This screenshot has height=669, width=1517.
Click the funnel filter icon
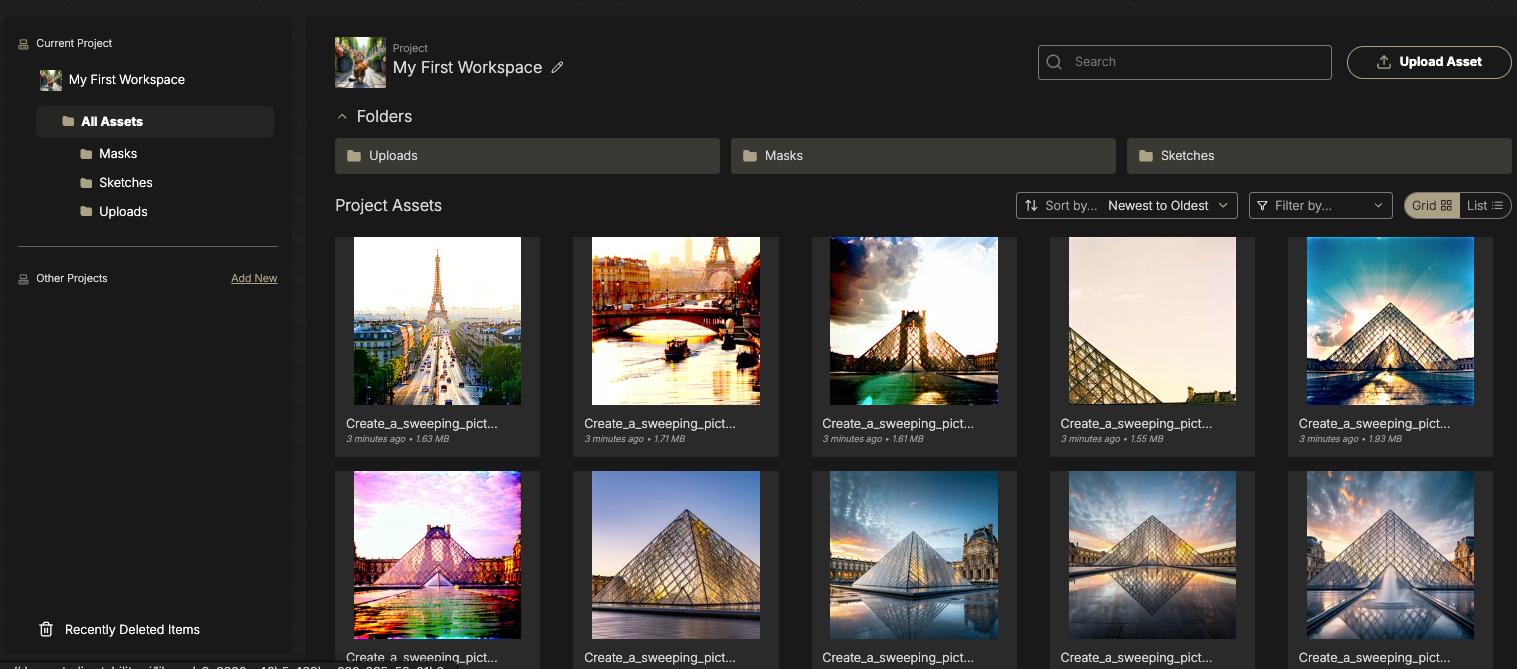click(x=1262, y=205)
